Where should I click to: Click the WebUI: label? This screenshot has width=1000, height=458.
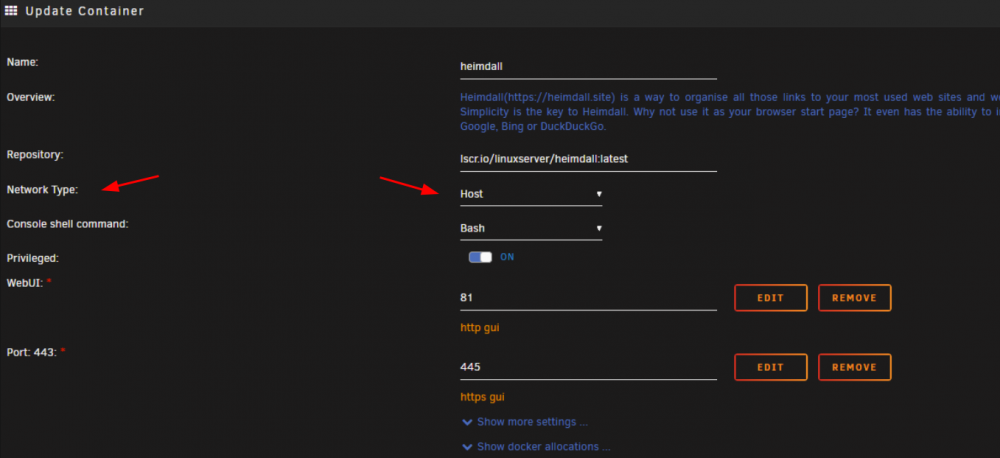[24, 283]
